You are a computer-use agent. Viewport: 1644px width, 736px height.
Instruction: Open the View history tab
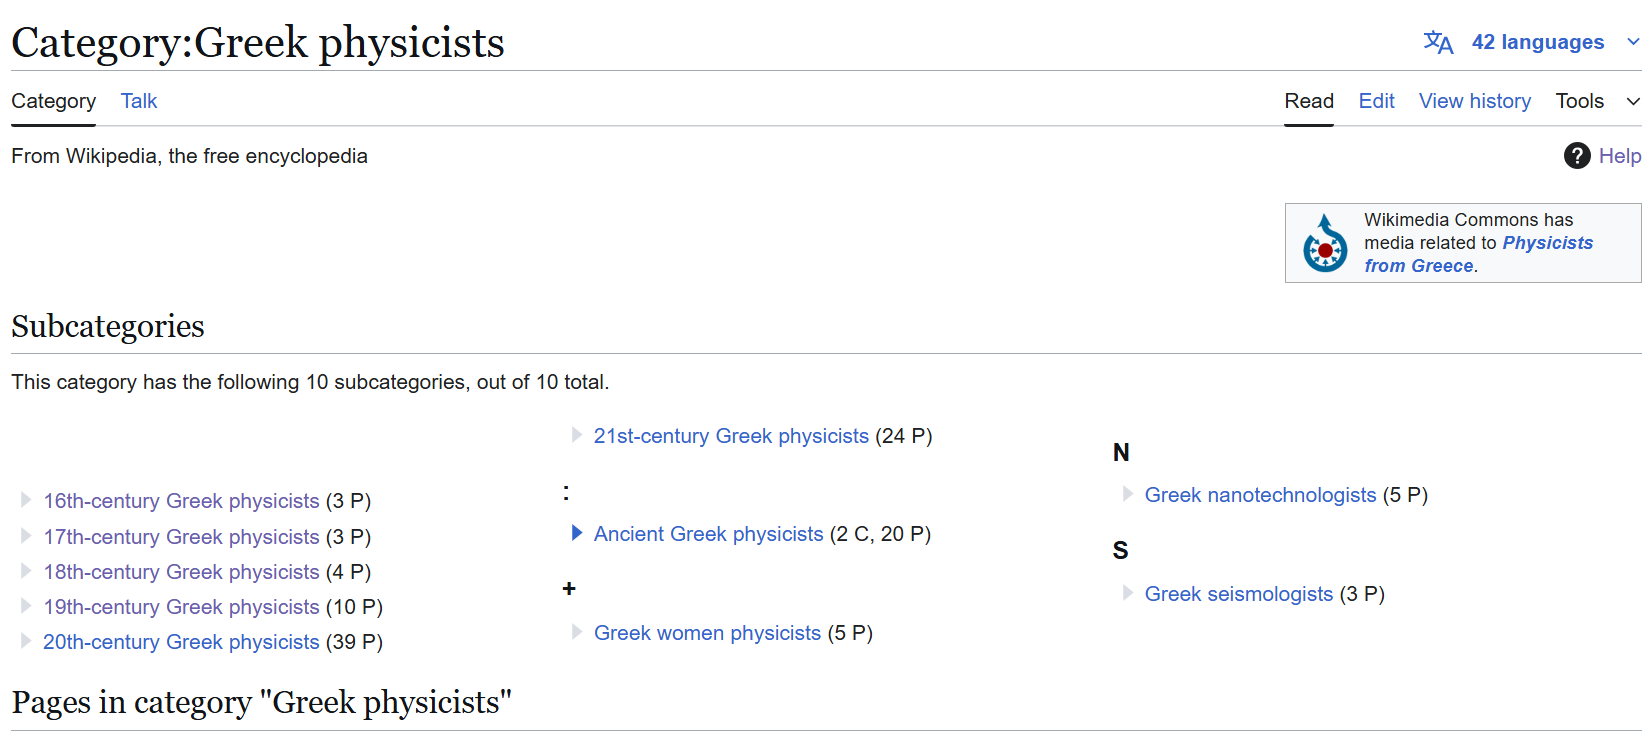point(1475,101)
